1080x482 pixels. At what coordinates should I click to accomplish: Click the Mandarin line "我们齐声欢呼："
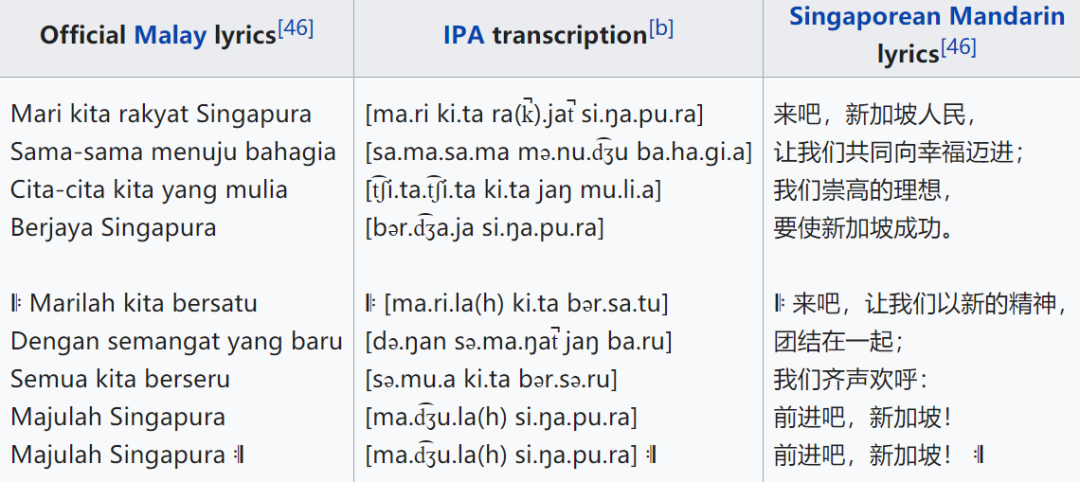(851, 379)
